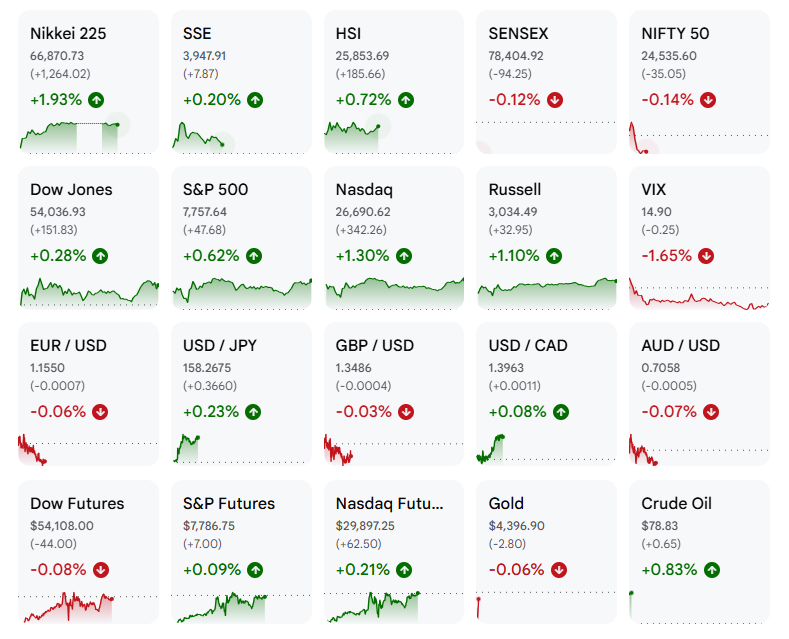Click the AUD / USD -0.07% percentage
This screenshot has width=789, height=639.
click(669, 412)
